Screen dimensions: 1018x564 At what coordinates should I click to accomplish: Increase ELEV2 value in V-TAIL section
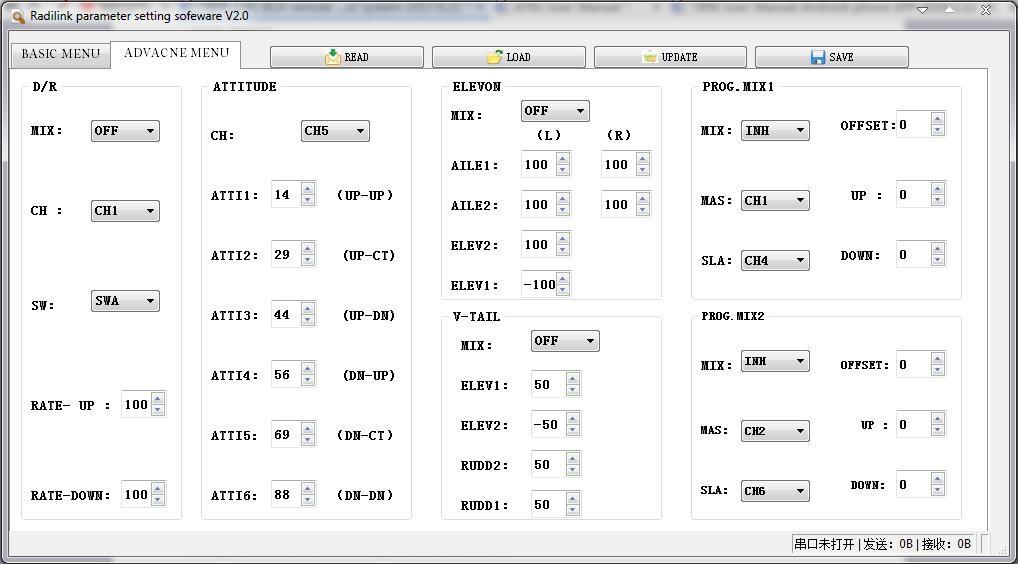click(572, 419)
